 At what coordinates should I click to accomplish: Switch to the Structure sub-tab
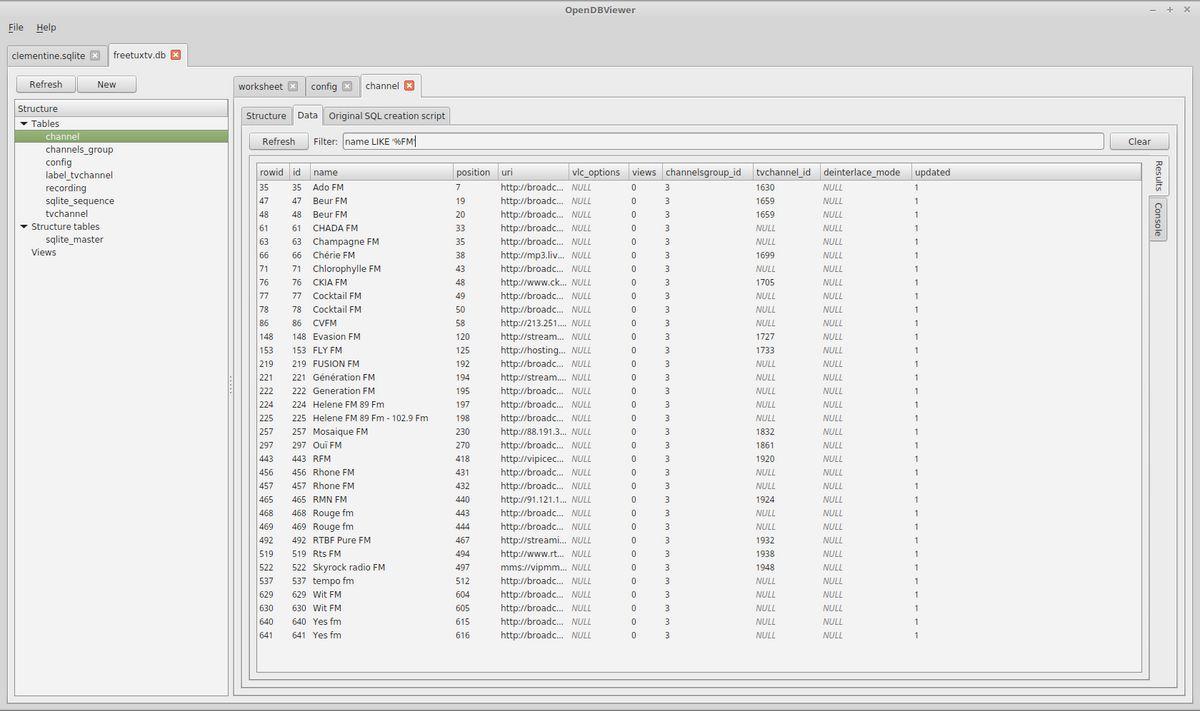click(266, 116)
